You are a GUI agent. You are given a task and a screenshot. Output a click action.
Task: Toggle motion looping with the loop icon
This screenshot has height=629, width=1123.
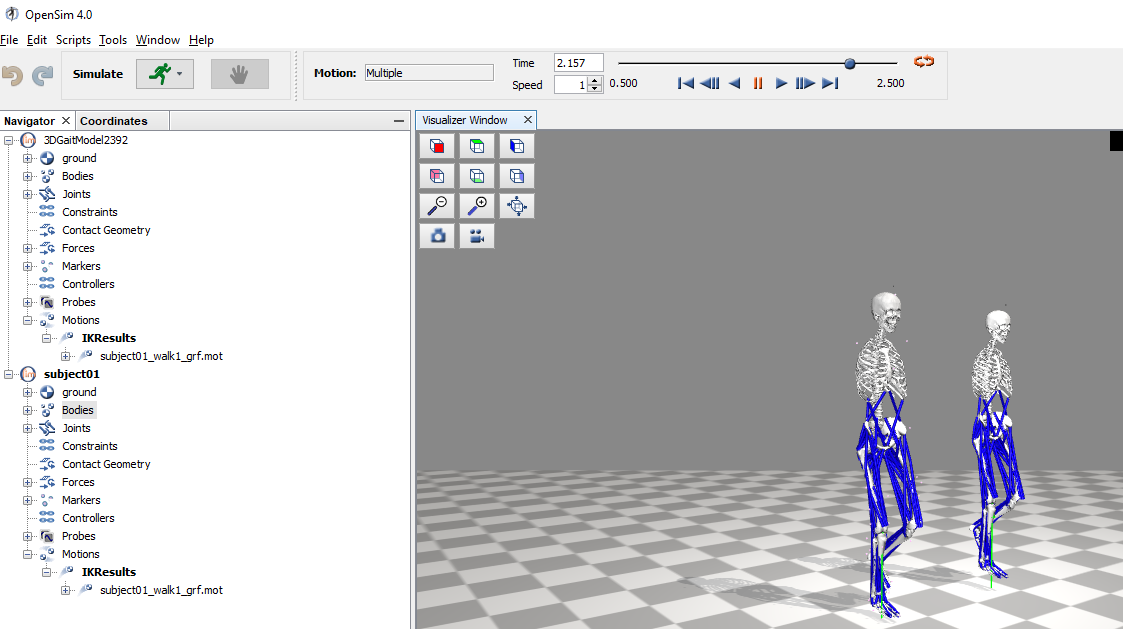[922, 61]
